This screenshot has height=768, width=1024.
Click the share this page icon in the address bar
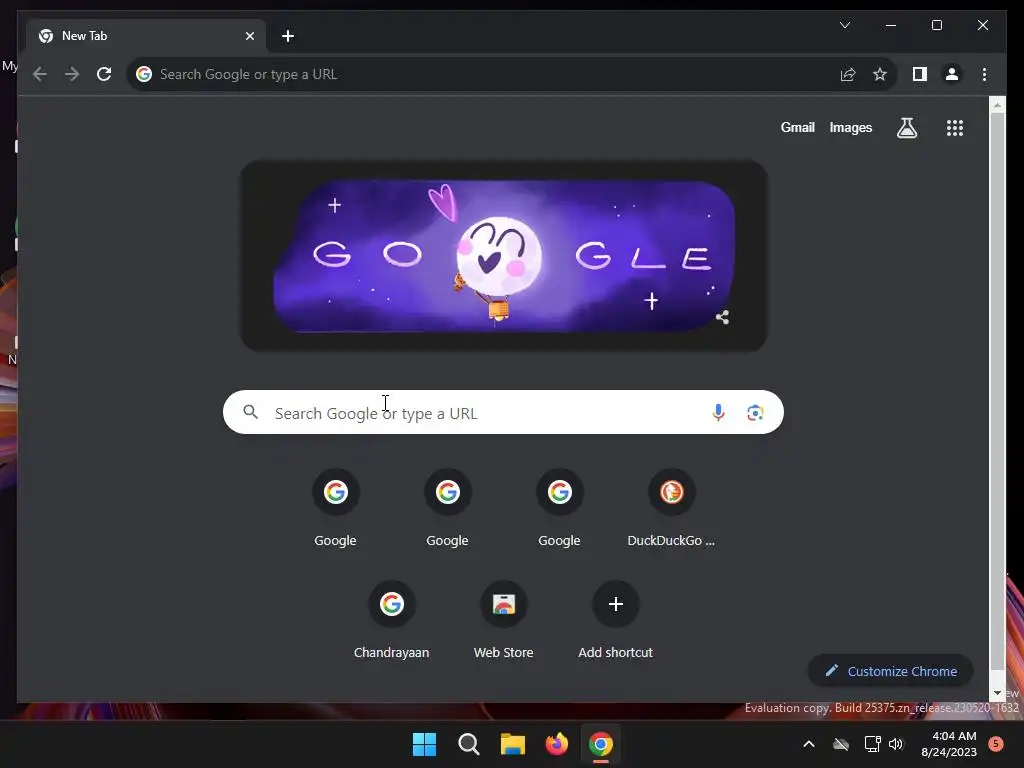848,74
